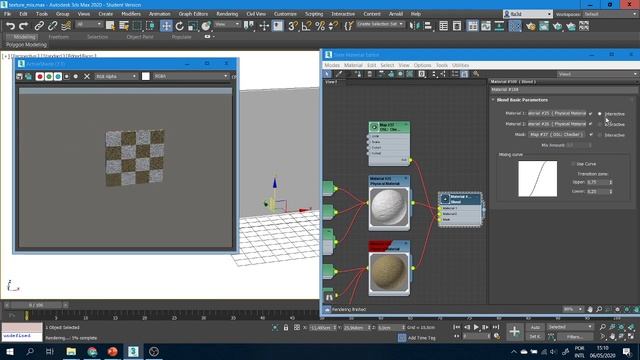Toggle the 3D Snaps tool
The image size is (640, 360).
[x=293, y=26]
